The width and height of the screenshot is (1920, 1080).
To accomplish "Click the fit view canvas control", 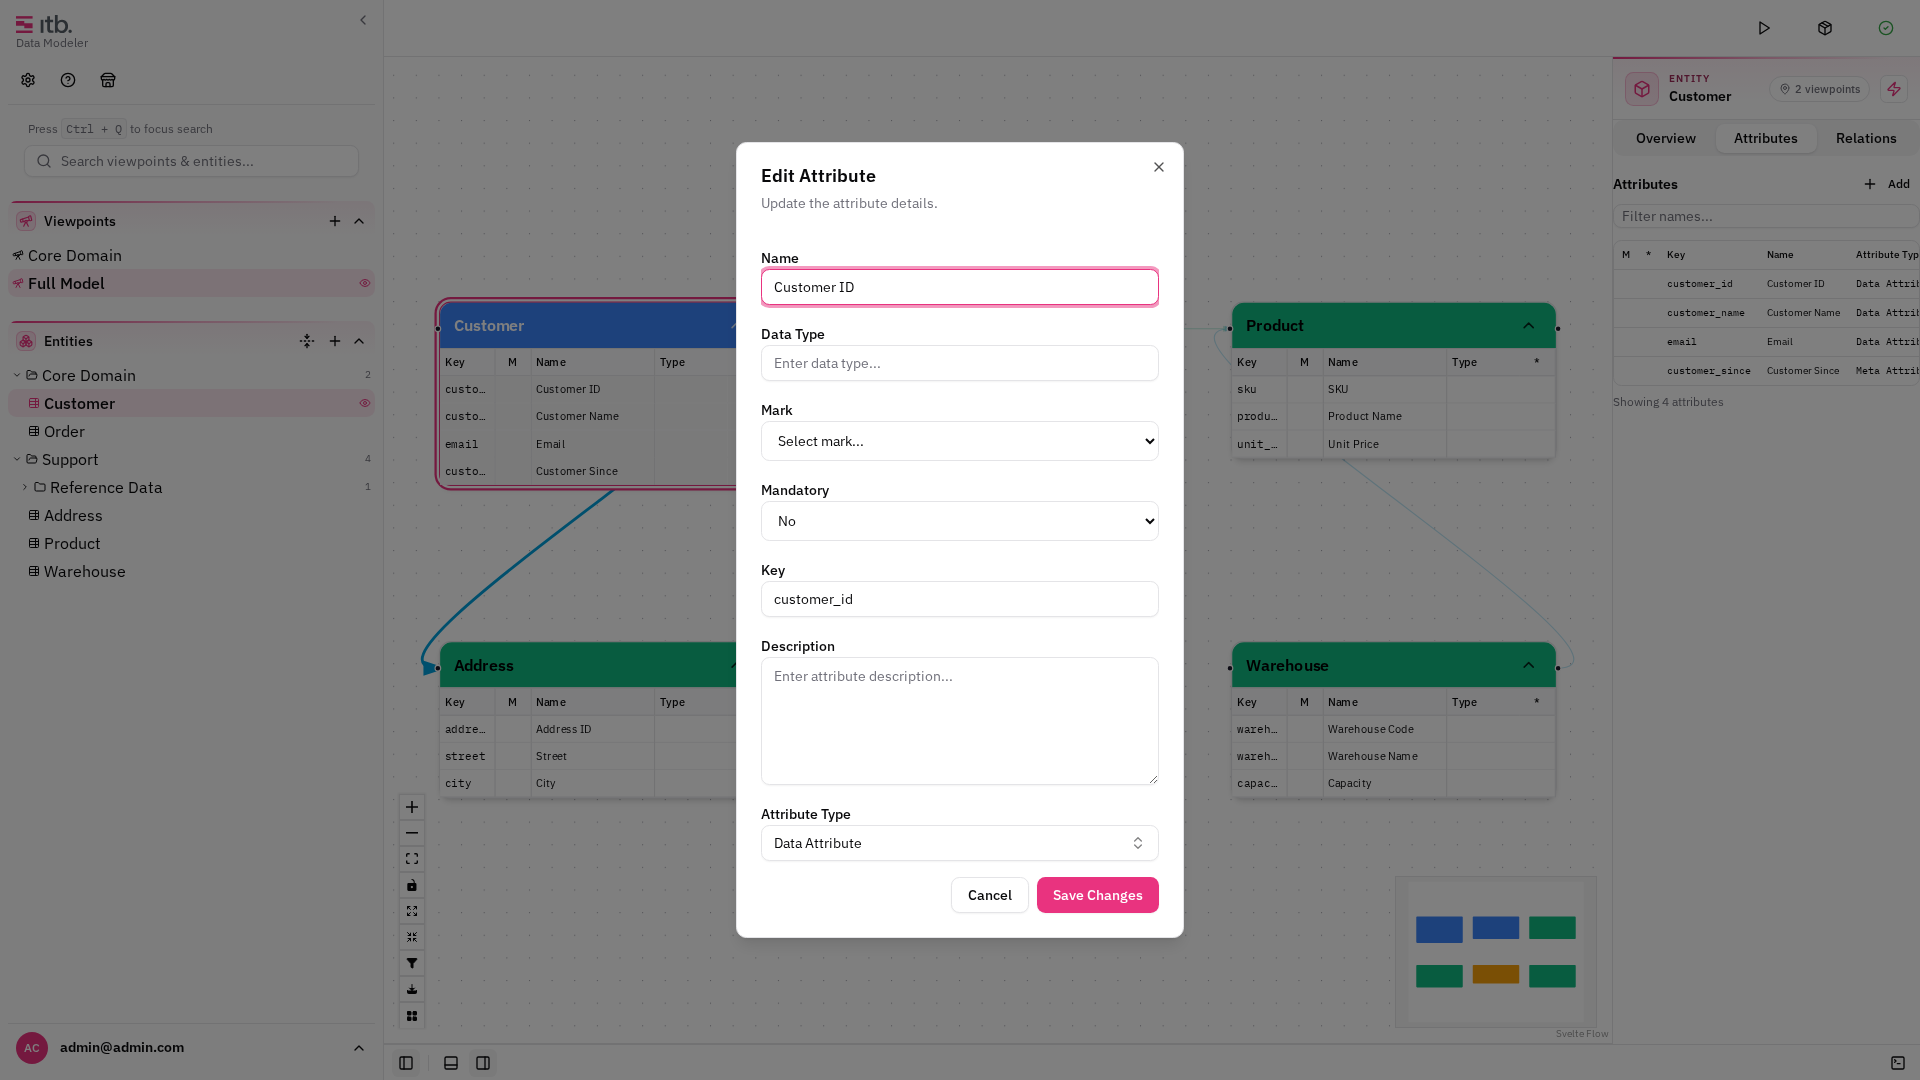I will [412, 859].
